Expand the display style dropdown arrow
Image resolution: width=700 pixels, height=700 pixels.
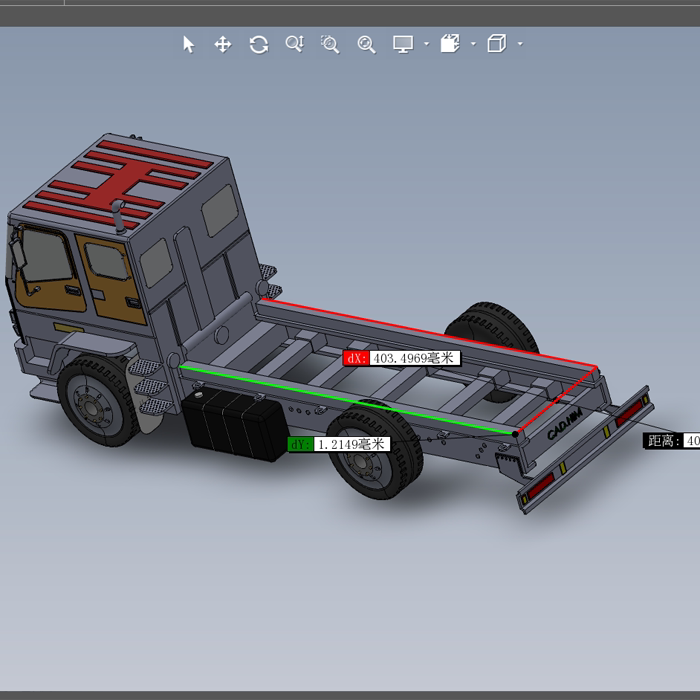tap(426, 44)
